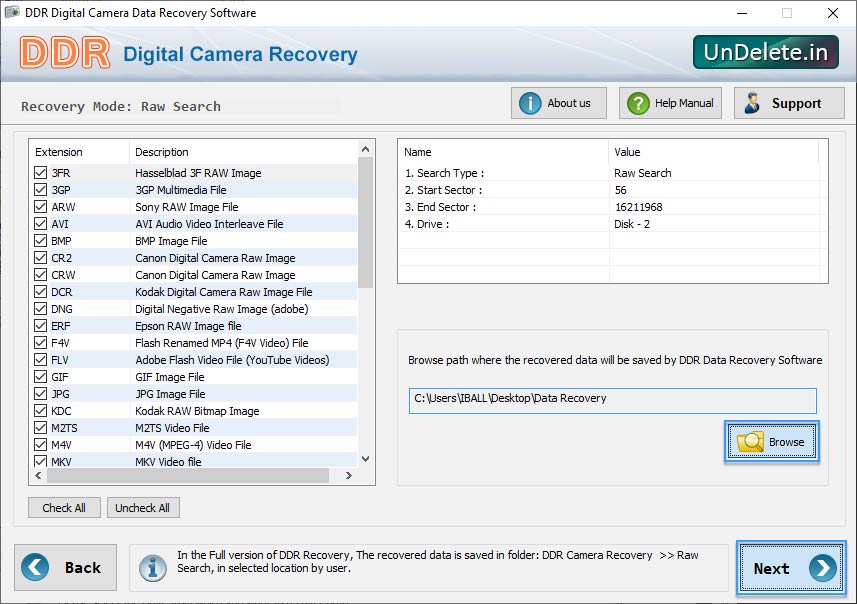The image size is (857, 604).
Task: Close the DDR recovery window
Action: pos(832,13)
